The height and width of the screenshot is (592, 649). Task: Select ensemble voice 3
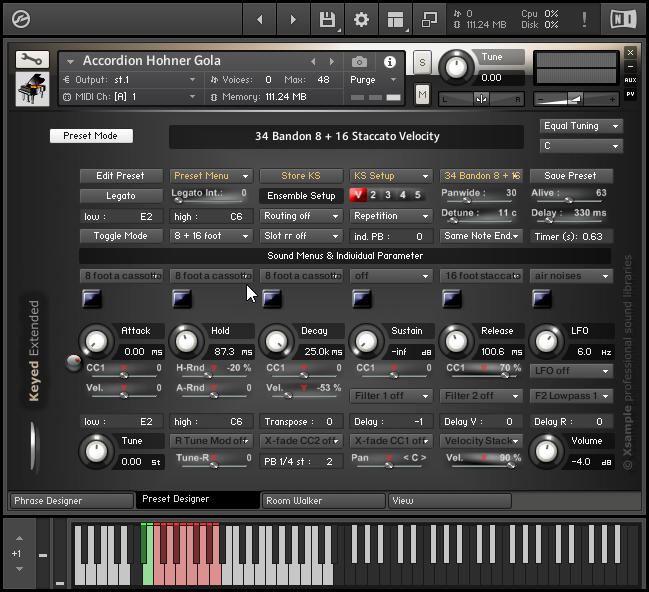click(388, 195)
